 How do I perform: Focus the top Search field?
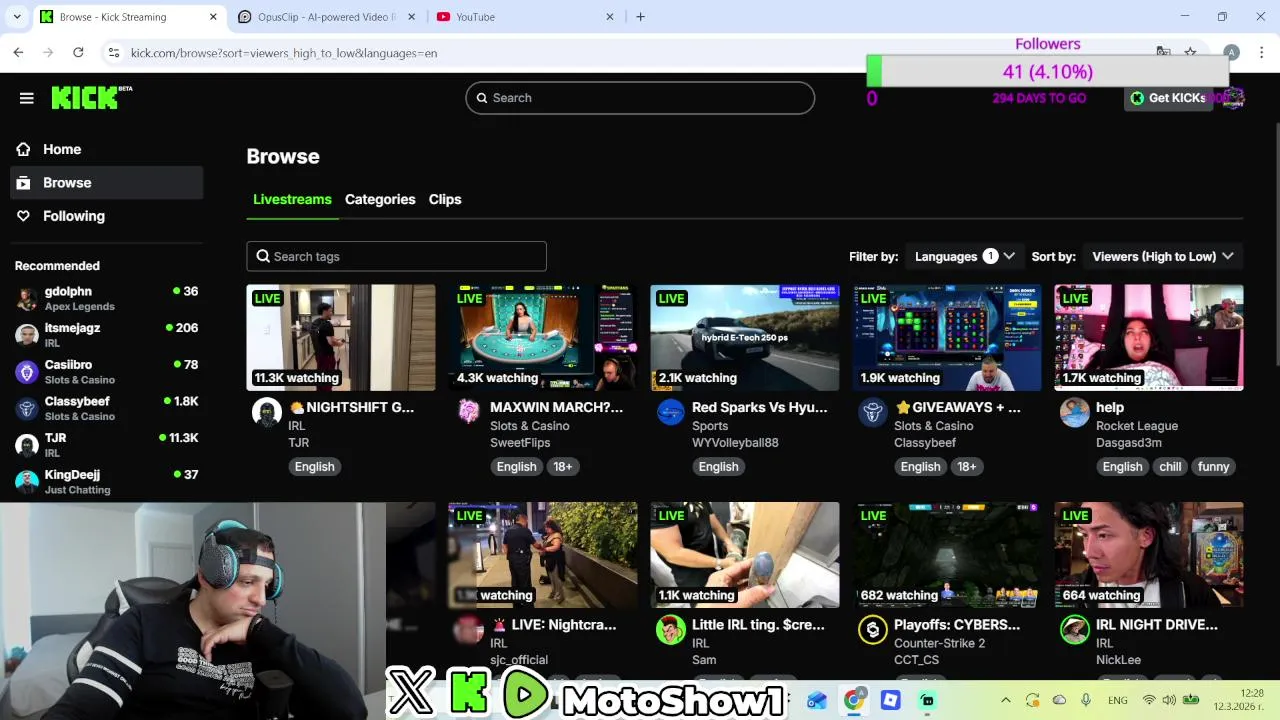click(640, 98)
